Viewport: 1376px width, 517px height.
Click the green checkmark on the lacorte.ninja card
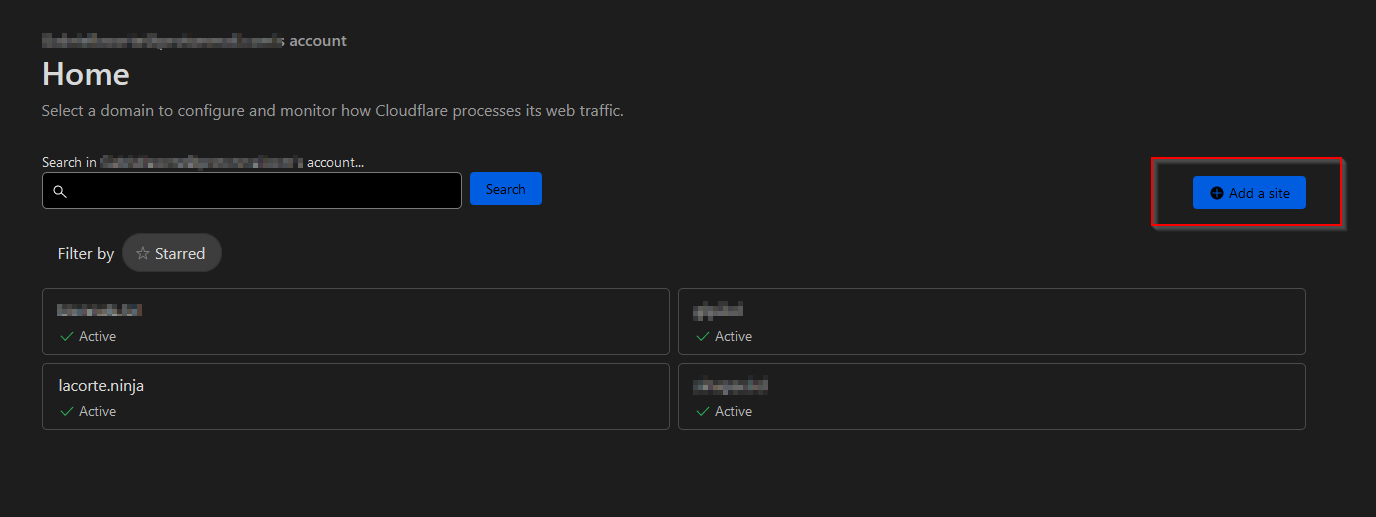[67, 412]
